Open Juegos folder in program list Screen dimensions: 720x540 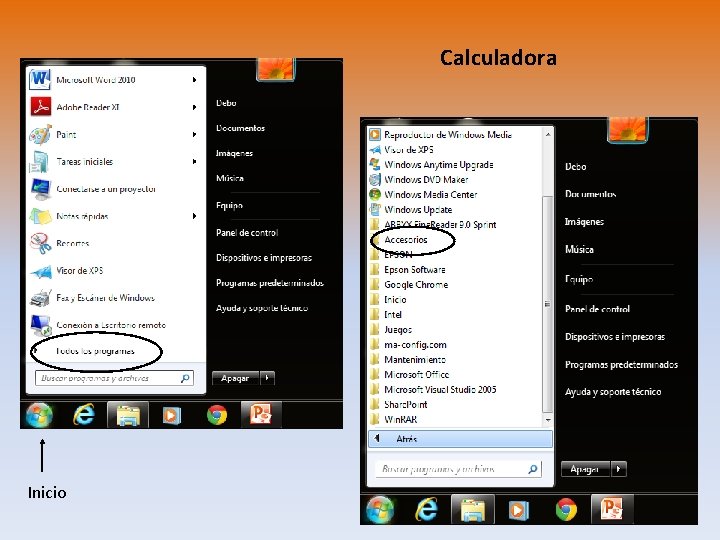click(x=398, y=329)
